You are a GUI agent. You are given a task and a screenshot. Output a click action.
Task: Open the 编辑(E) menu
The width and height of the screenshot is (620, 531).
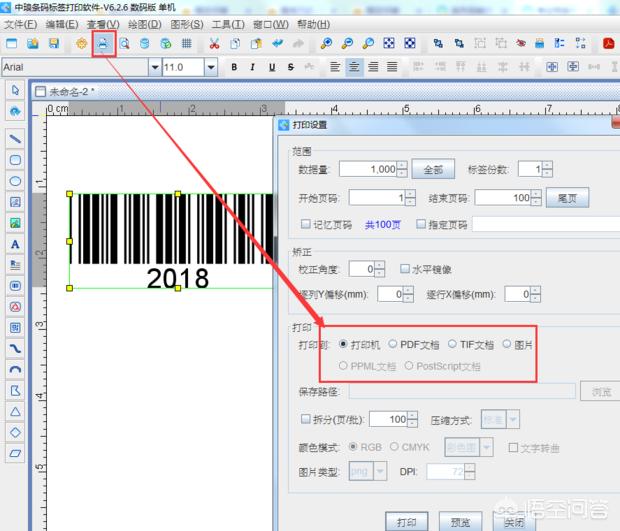pos(62,25)
